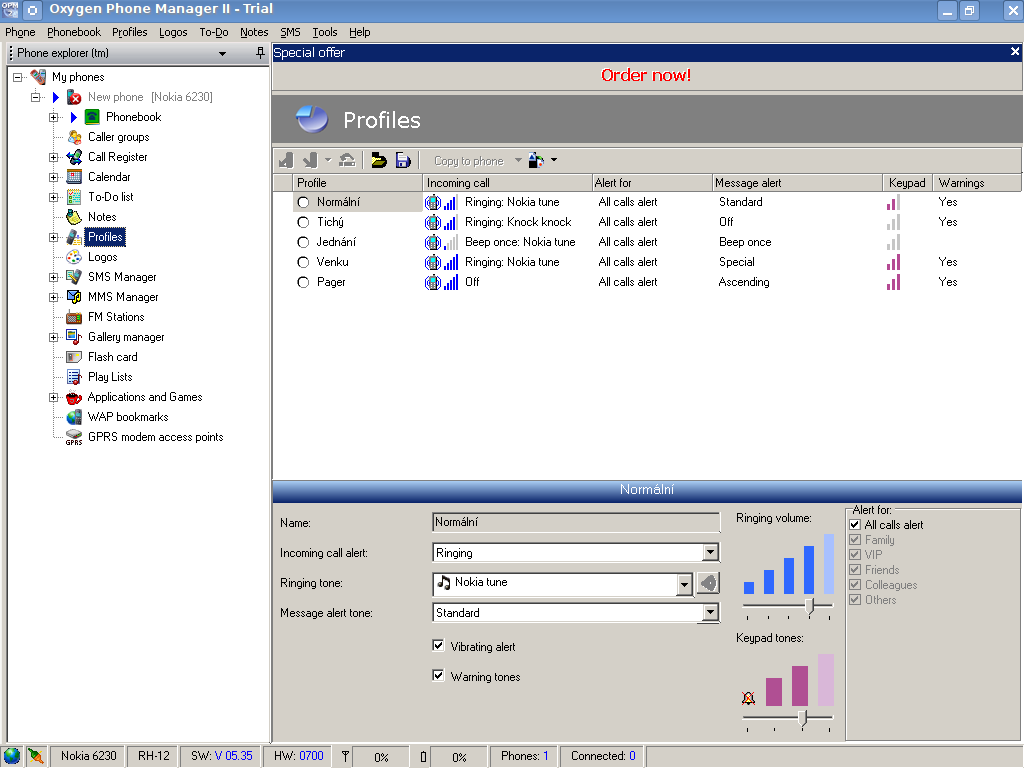This screenshot has height=768, width=1024.
Task: Select the Gallery manager tree icon
Action: point(74,337)
